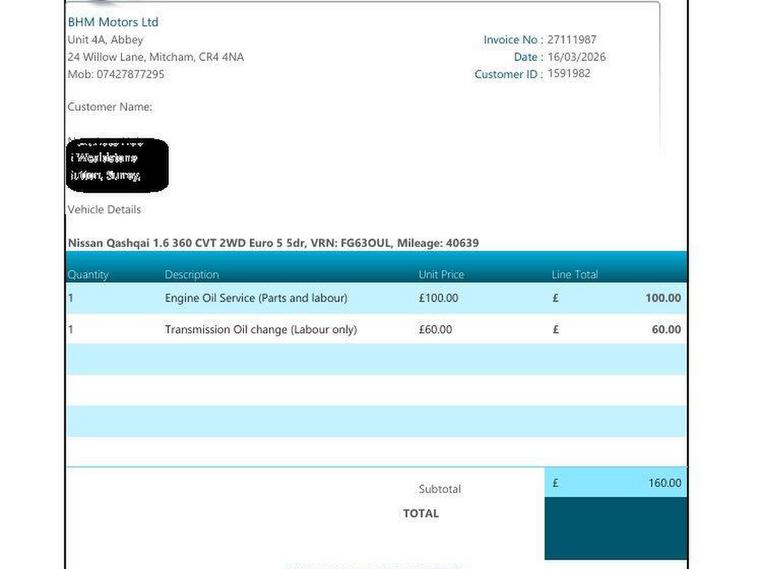Viewport: 759px width, 569px height.
Task: Select the 160.00 subtotal value
Action: coord(664,483)
